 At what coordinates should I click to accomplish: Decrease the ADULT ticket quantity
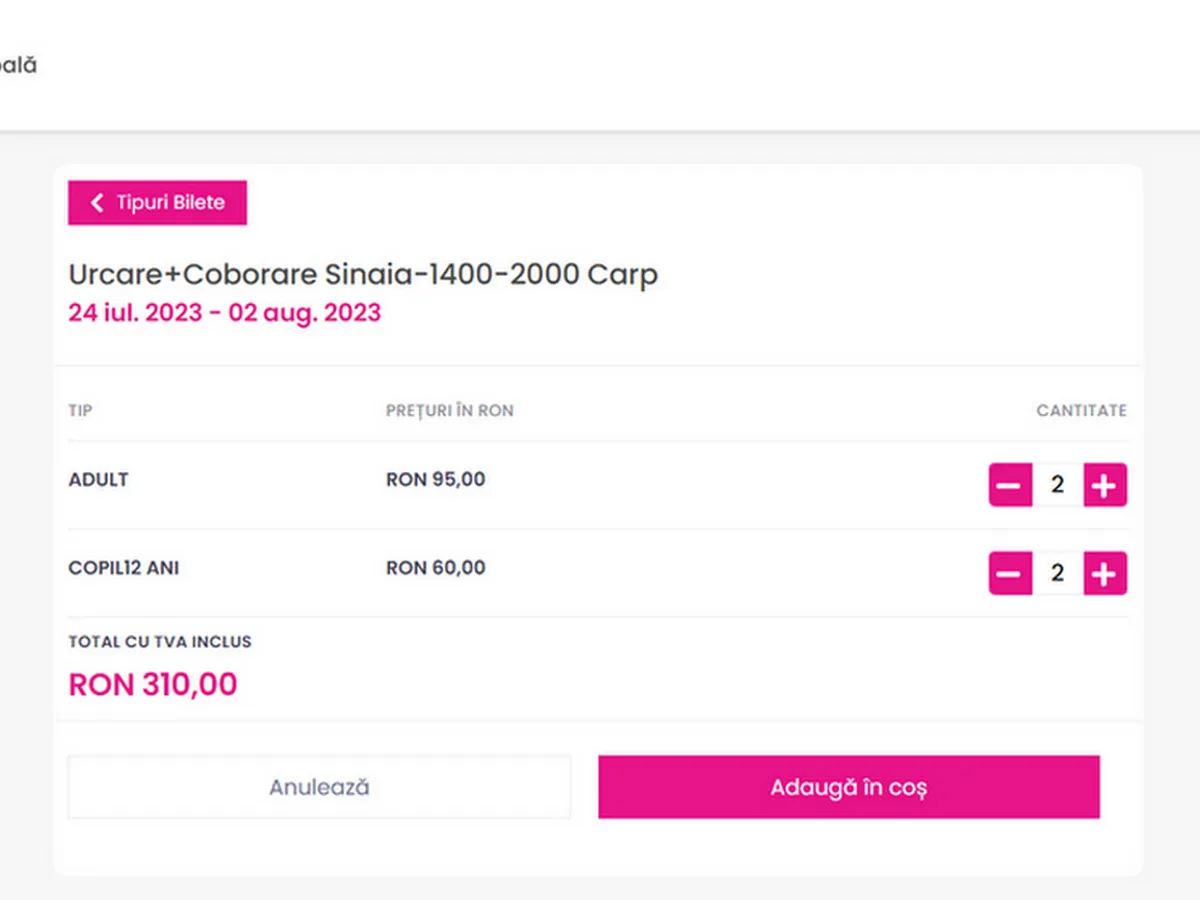tap(1010, 486)
